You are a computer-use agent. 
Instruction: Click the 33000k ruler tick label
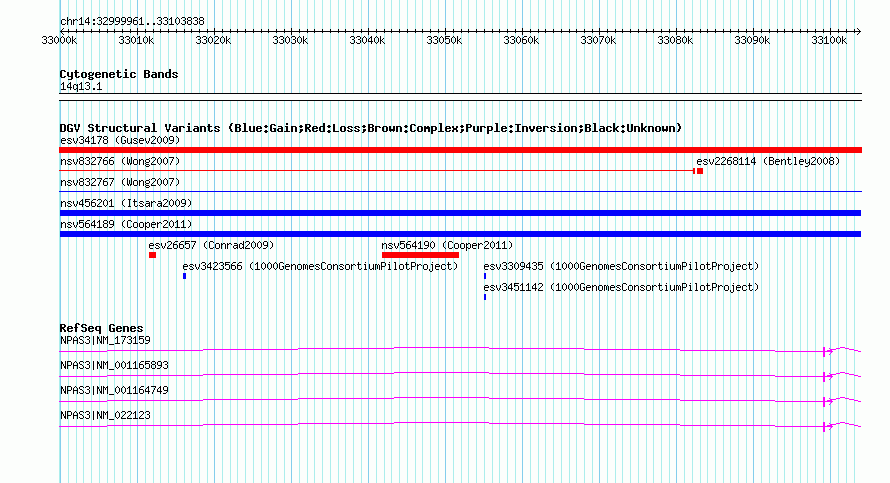click(59, 40)
